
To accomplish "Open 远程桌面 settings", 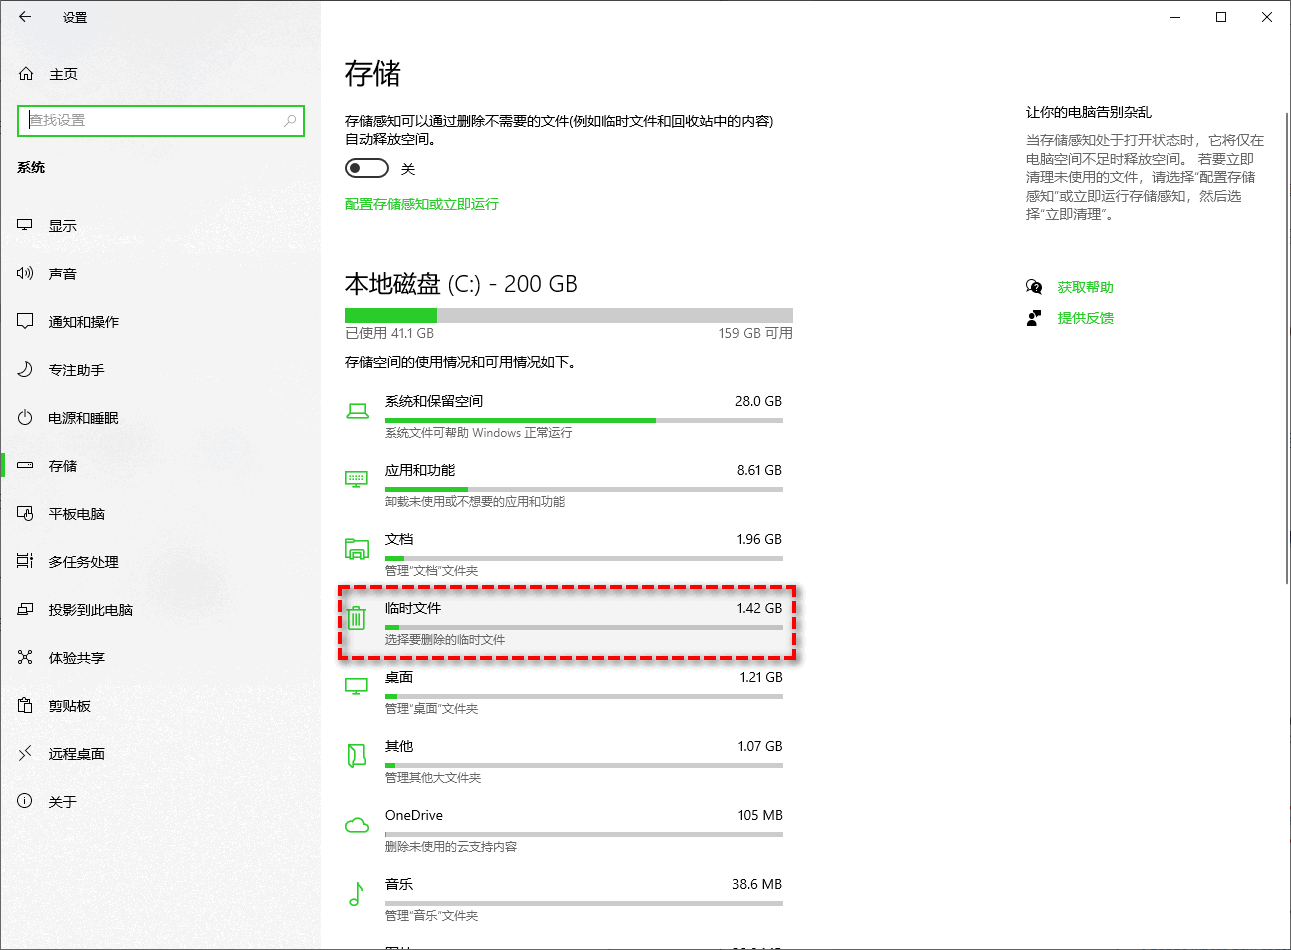I will point(24,753).
